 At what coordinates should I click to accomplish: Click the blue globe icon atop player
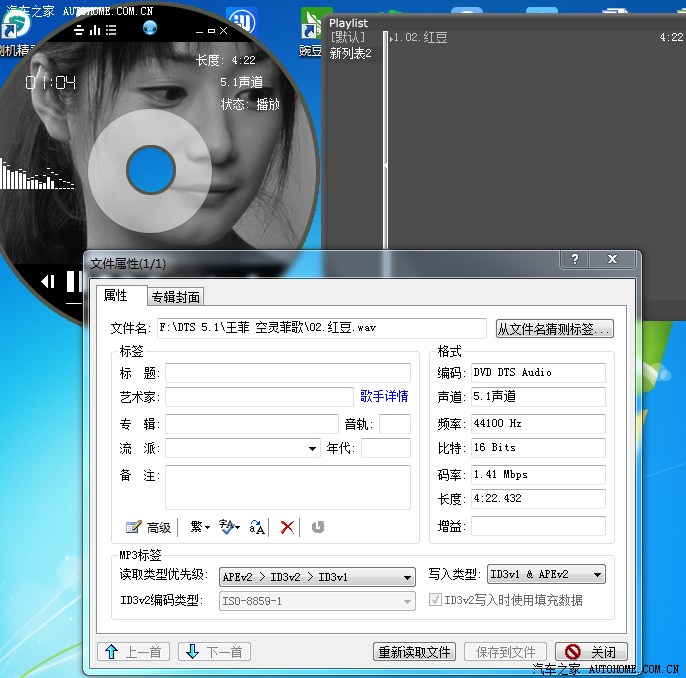click(x=149, y=27)
